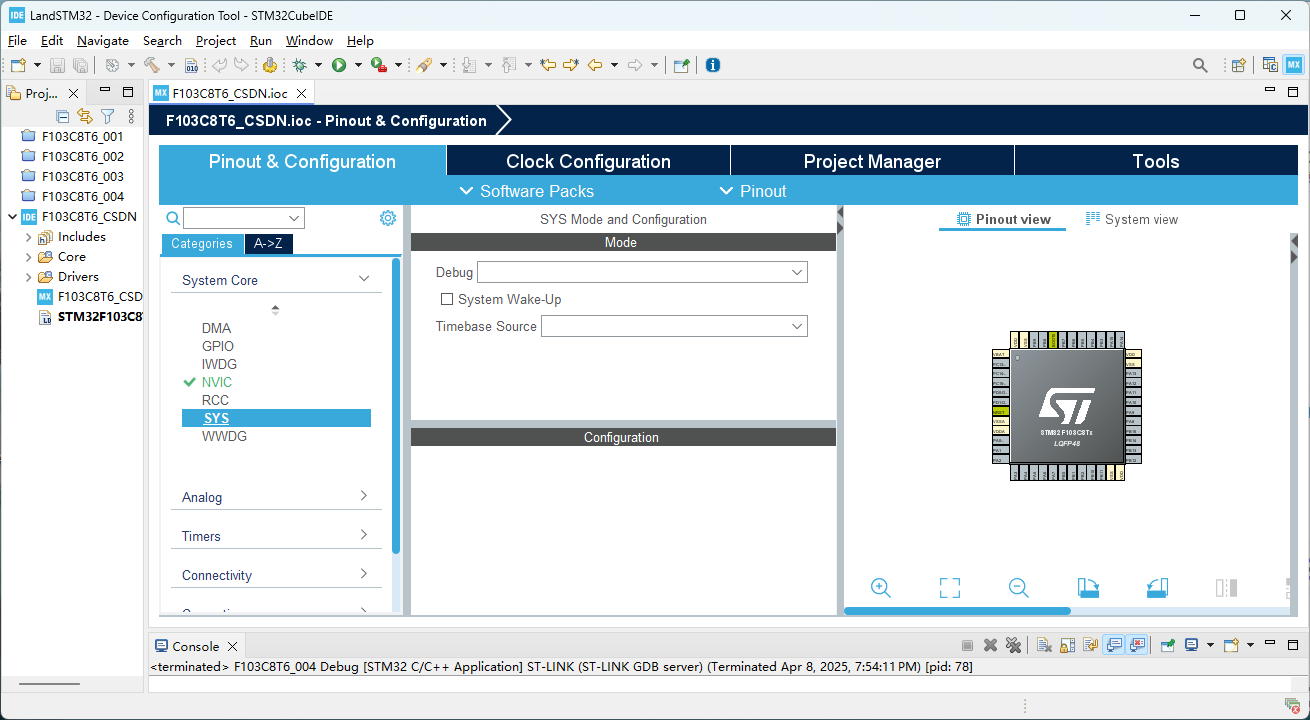Open the Project menu

[216, 41]
